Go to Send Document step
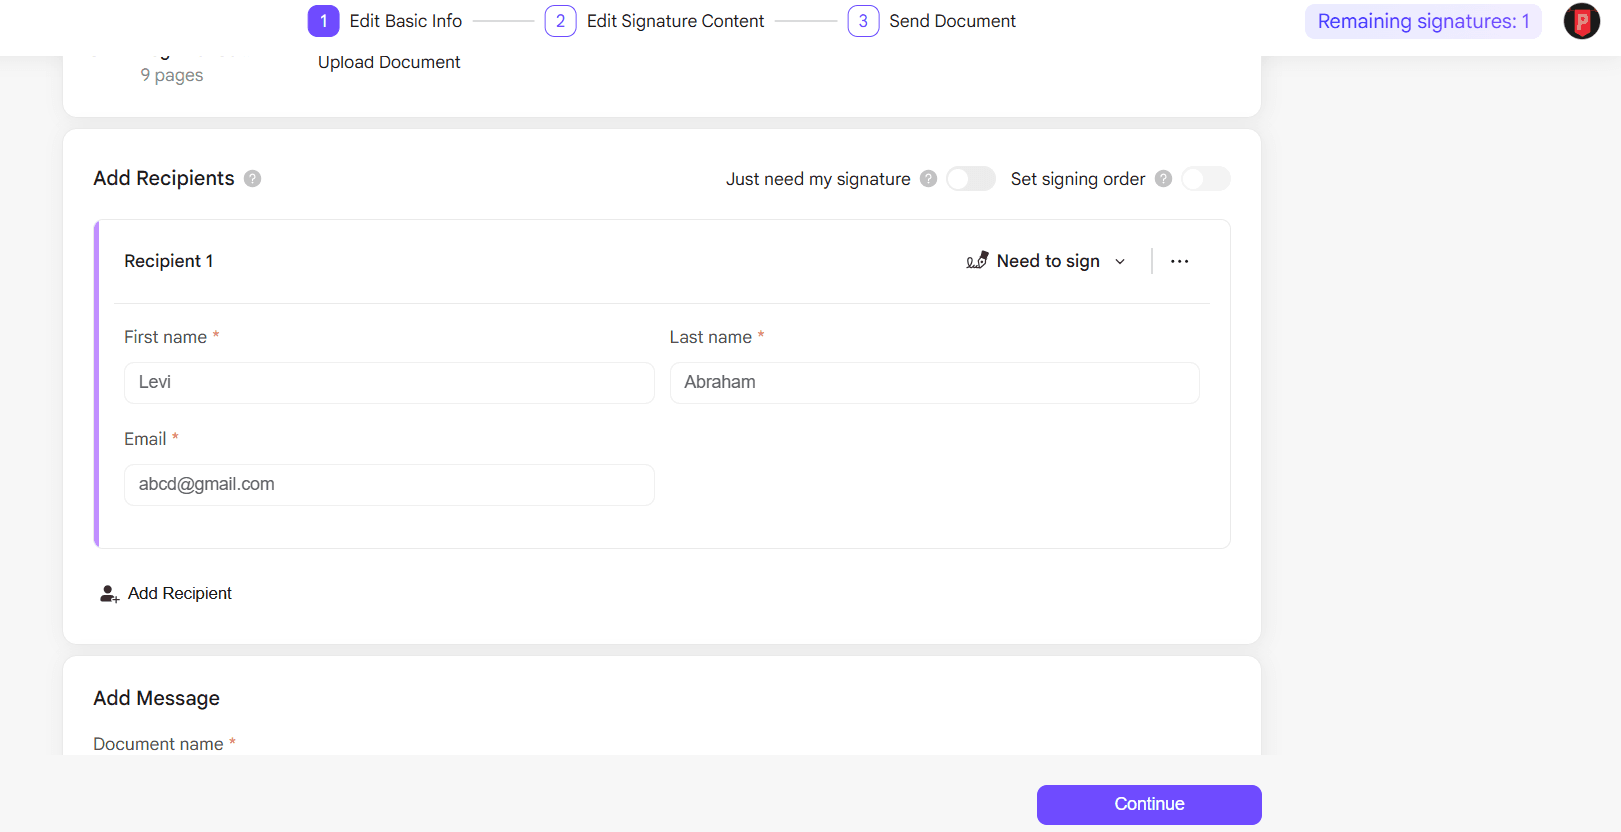The height and width of the screenshot is (832, 1621). coord(952,21)
